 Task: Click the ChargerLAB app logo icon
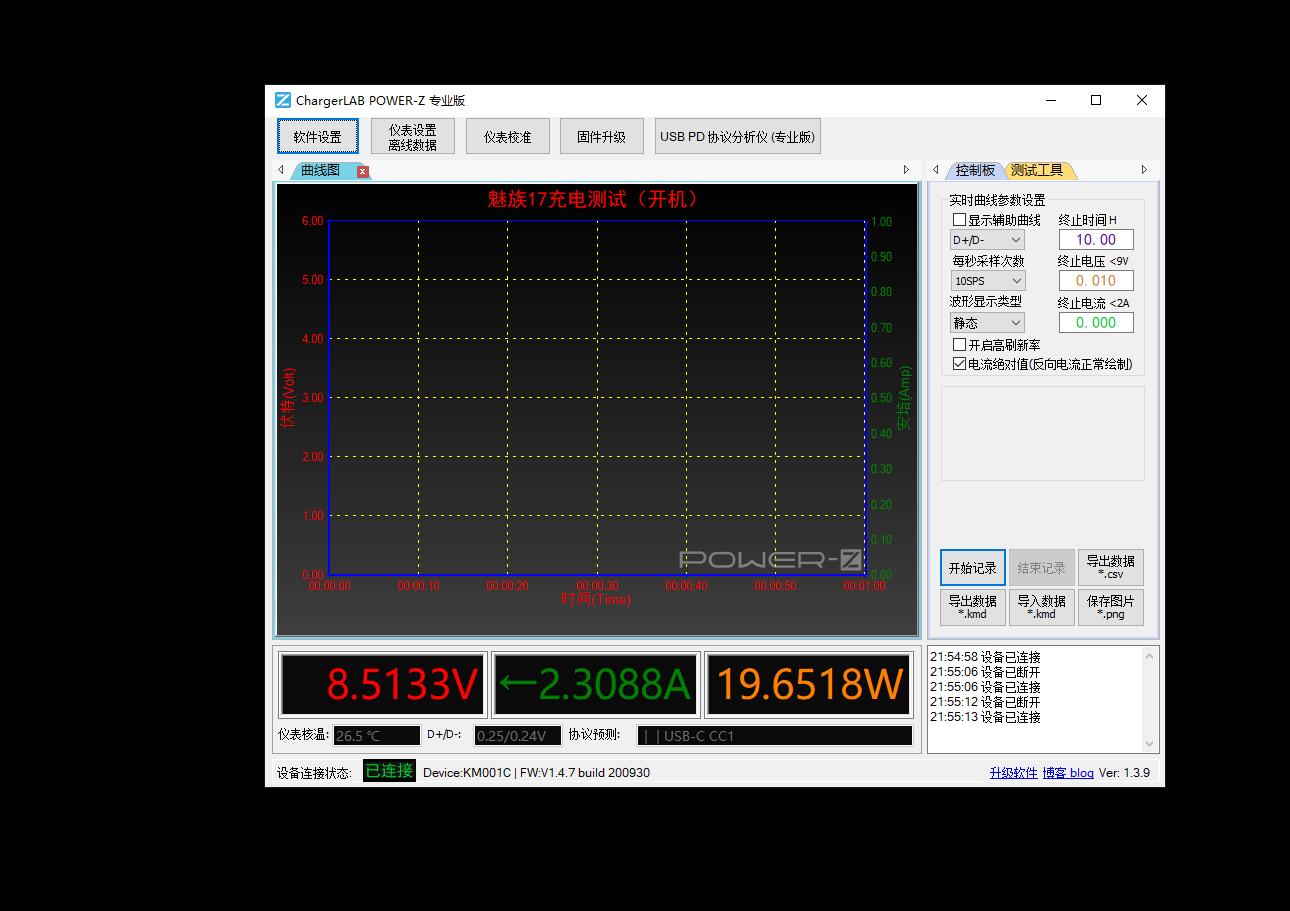point(283,100)
